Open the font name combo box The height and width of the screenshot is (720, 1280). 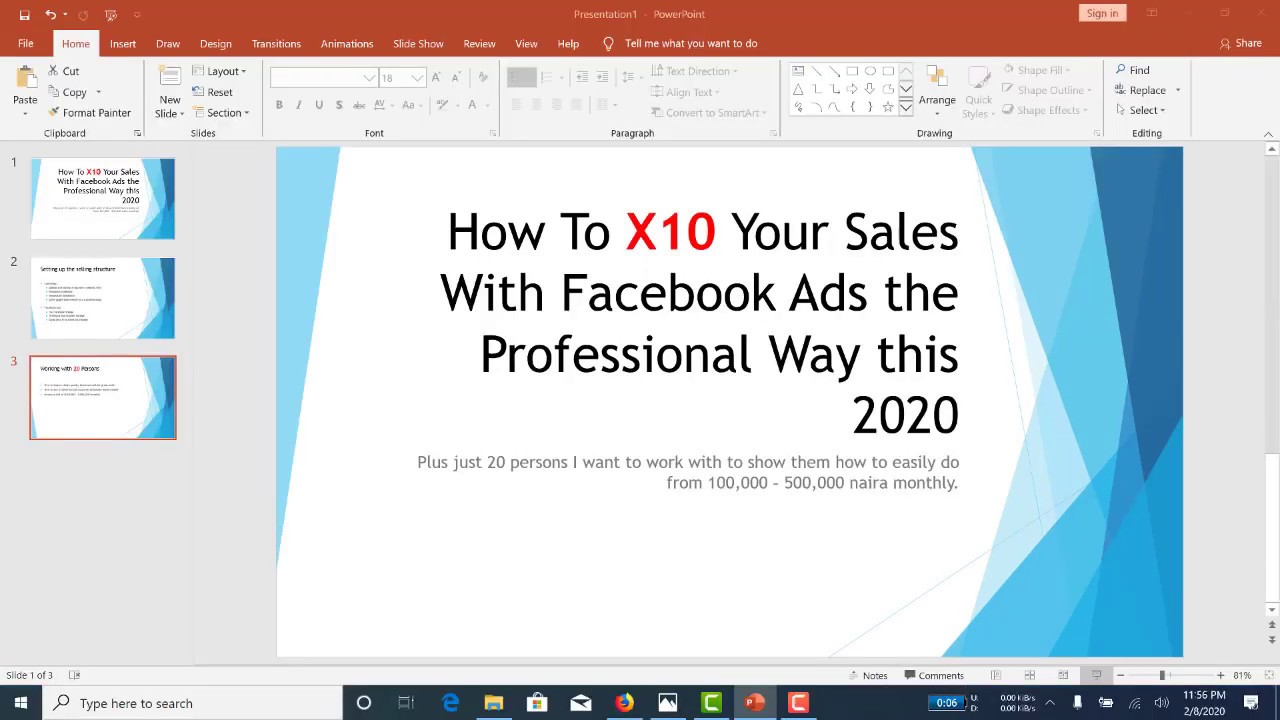pos(323,78)
